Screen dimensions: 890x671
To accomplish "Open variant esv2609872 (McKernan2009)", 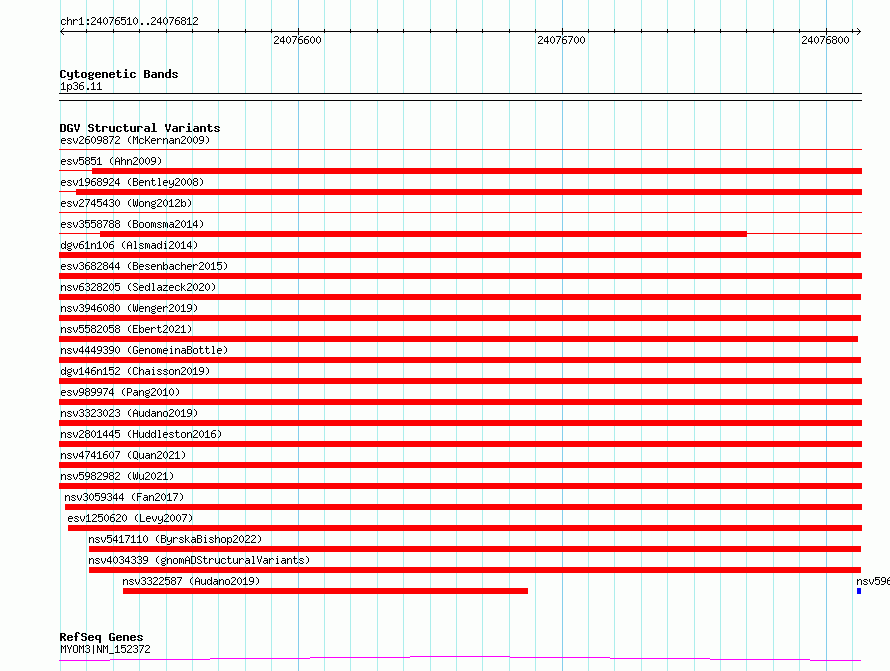I will 135,140.
